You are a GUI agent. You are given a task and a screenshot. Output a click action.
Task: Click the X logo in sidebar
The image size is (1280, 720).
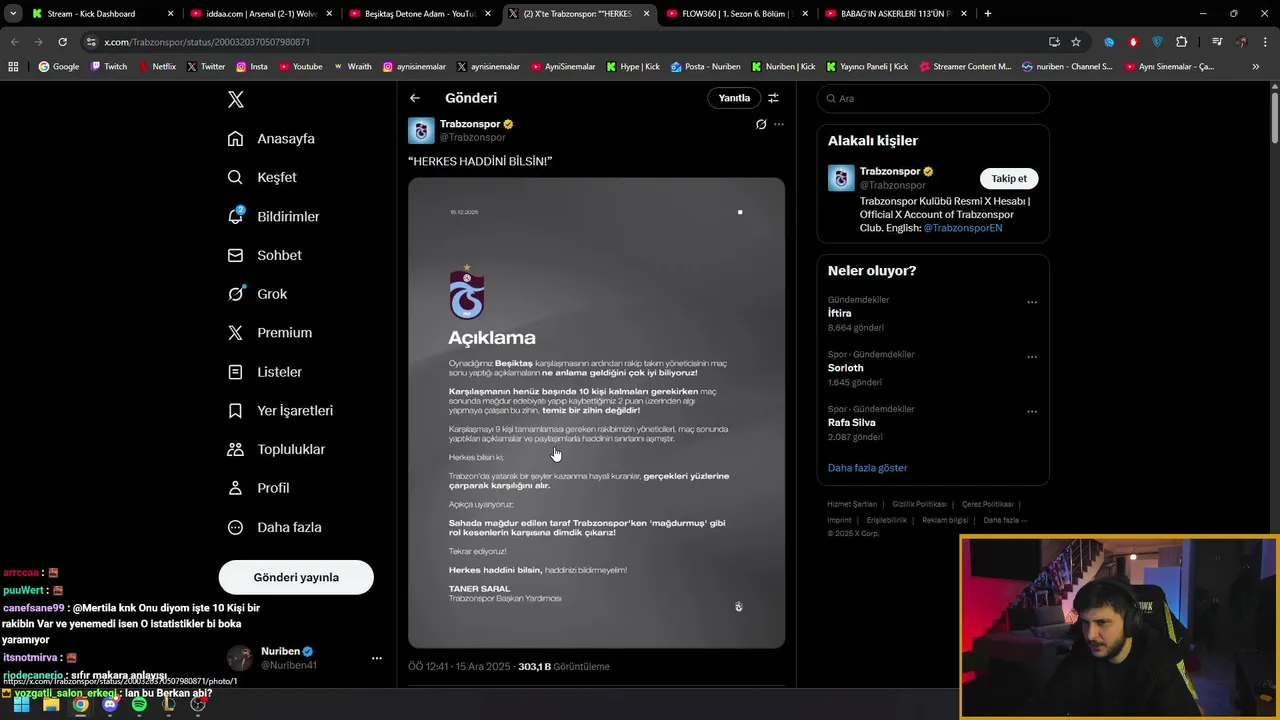tap(235, 99)
